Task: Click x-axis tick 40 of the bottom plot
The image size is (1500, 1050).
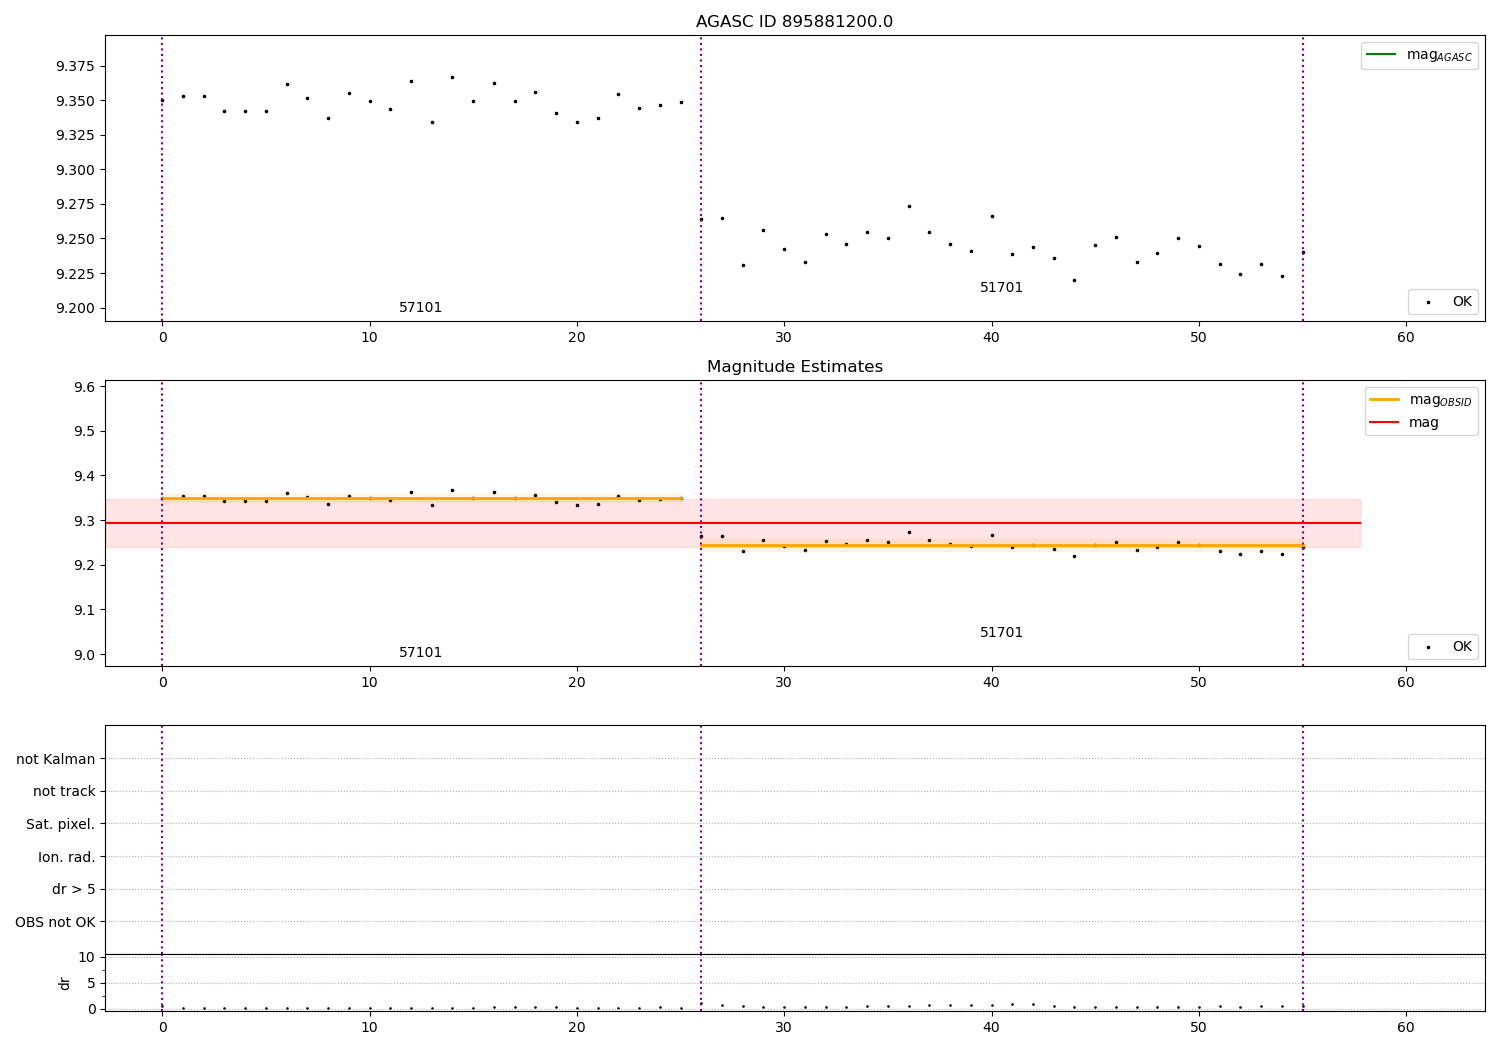Action: tap(991, 1027)
